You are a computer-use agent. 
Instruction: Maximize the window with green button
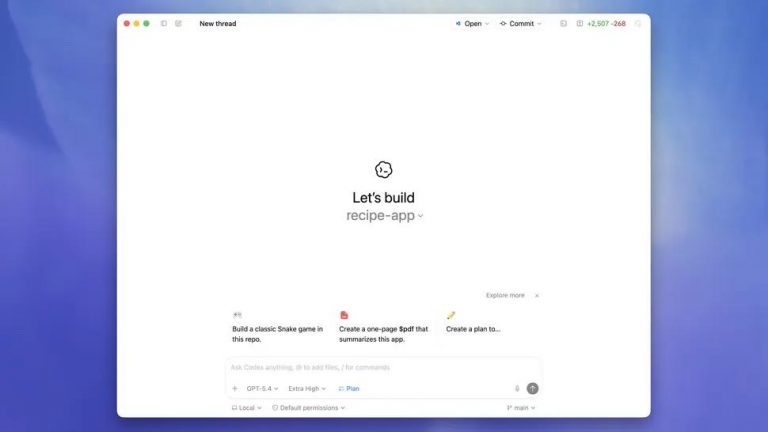(146, 24)
